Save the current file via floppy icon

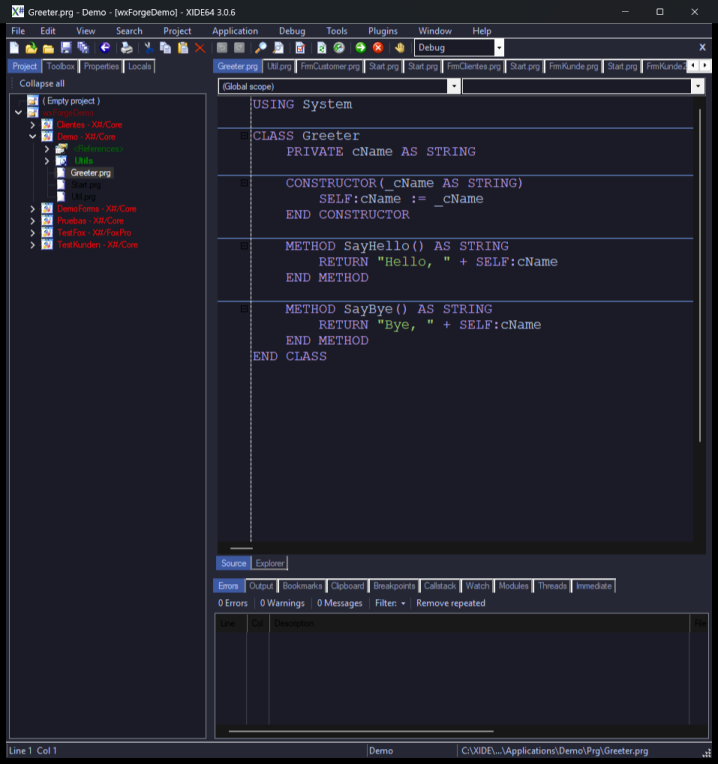[x=66, y=48]
